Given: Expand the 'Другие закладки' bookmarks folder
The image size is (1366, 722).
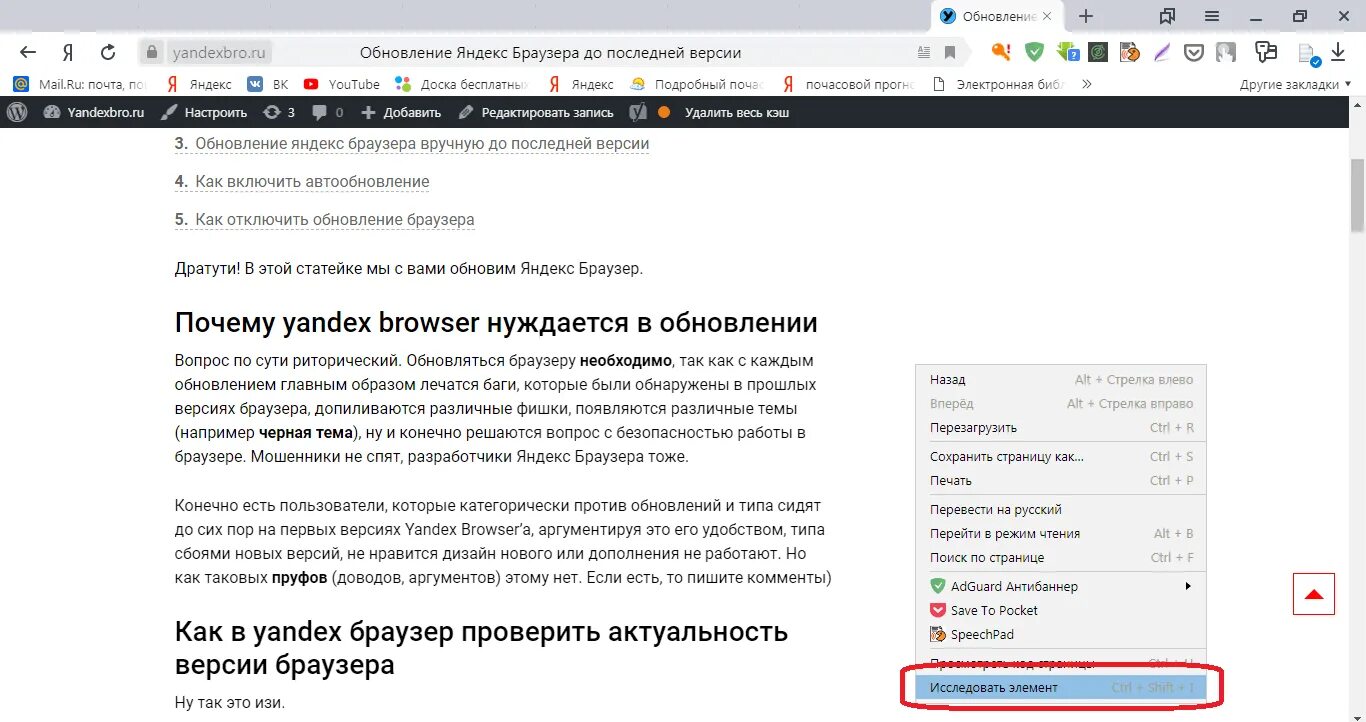Looking at the screenshot, I should pyautogui.click(x=1295, y=84).
